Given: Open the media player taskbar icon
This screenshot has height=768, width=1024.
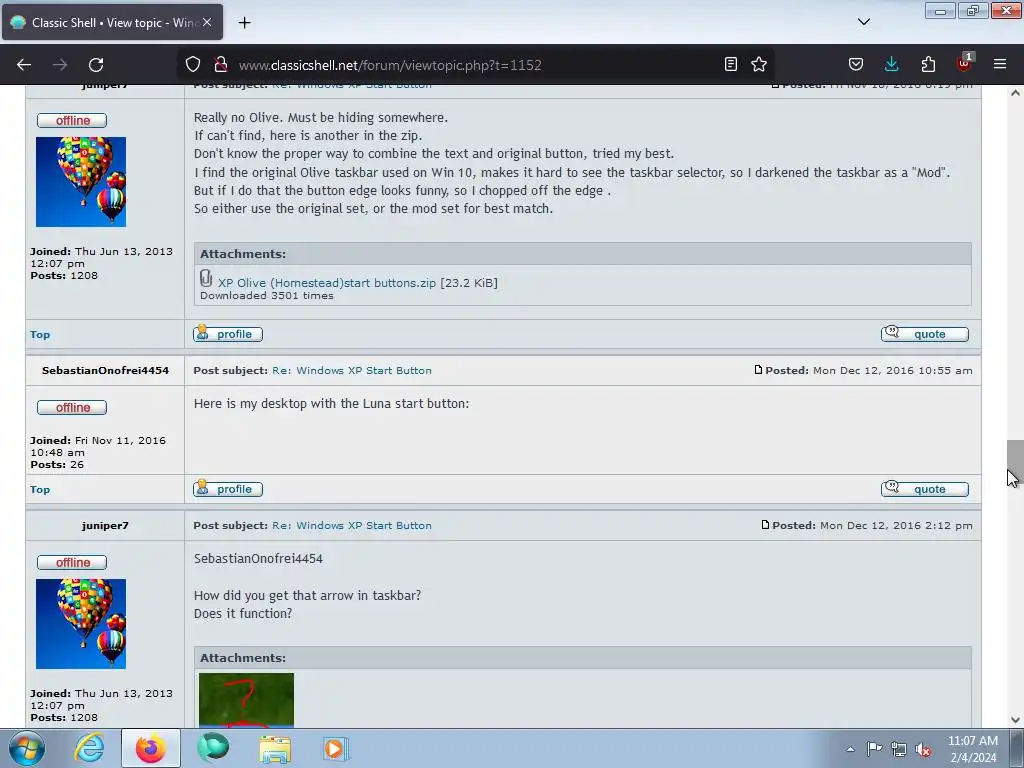Looking at the screenshot, I should pos(336,748).
